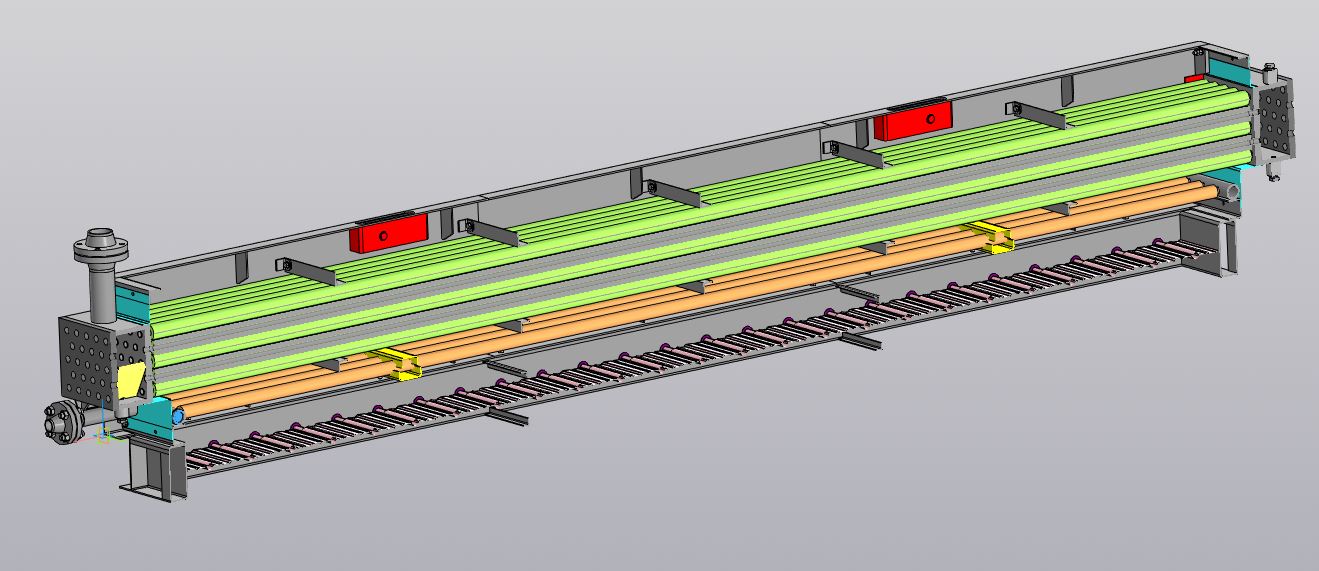Click the blue pipe end cap at left
The image size is (1319, 571).
point(179,415)
